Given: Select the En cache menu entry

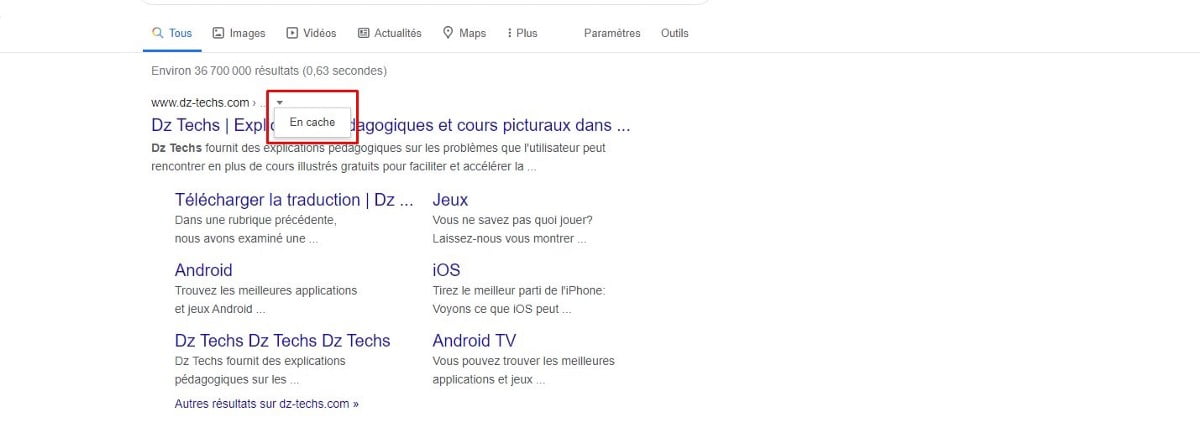Looking at the screenshot, I should (312, 122).
